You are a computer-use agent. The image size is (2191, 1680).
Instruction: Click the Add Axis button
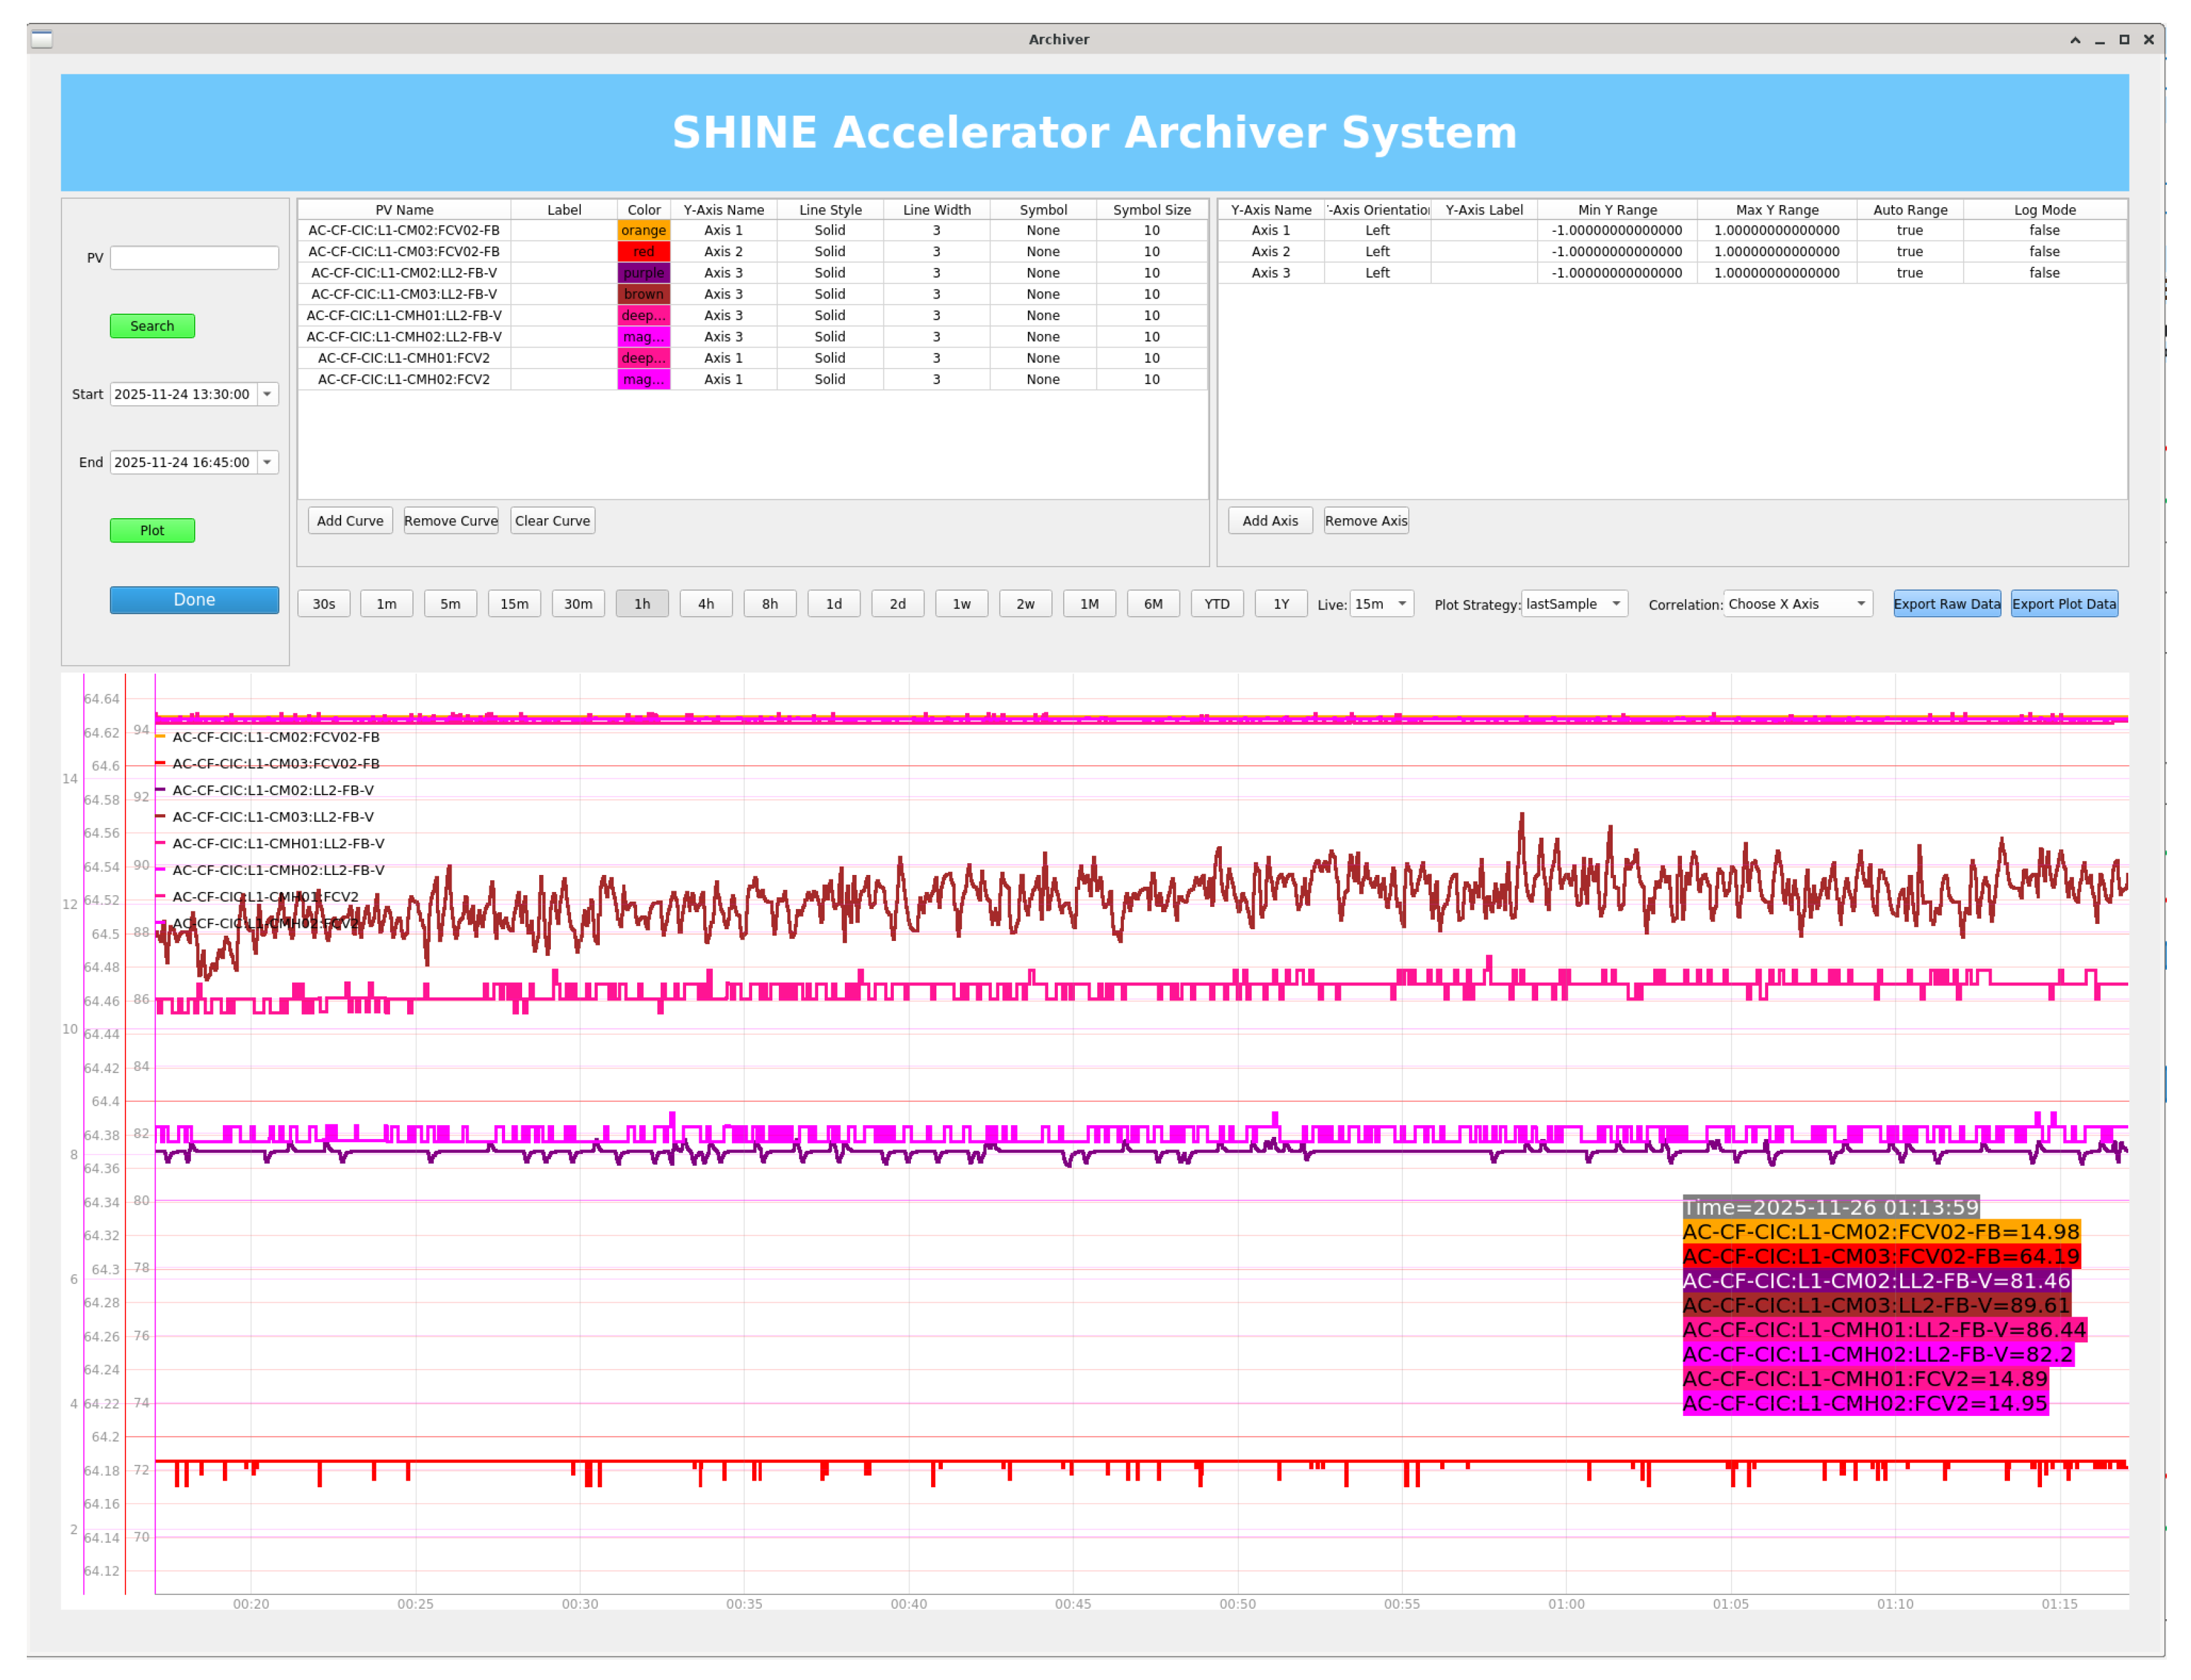(x=1270, y=521)
